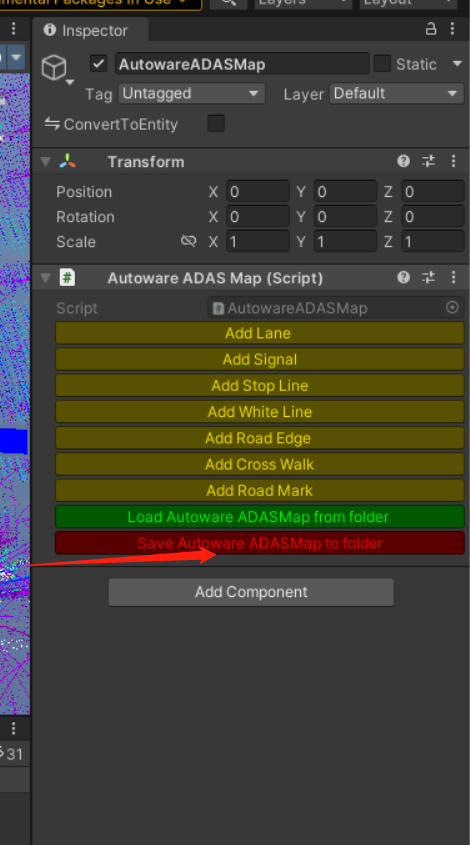Click the Add Stop Line button
The width and height of the screenshot is (470, 845).
point(259,386)
